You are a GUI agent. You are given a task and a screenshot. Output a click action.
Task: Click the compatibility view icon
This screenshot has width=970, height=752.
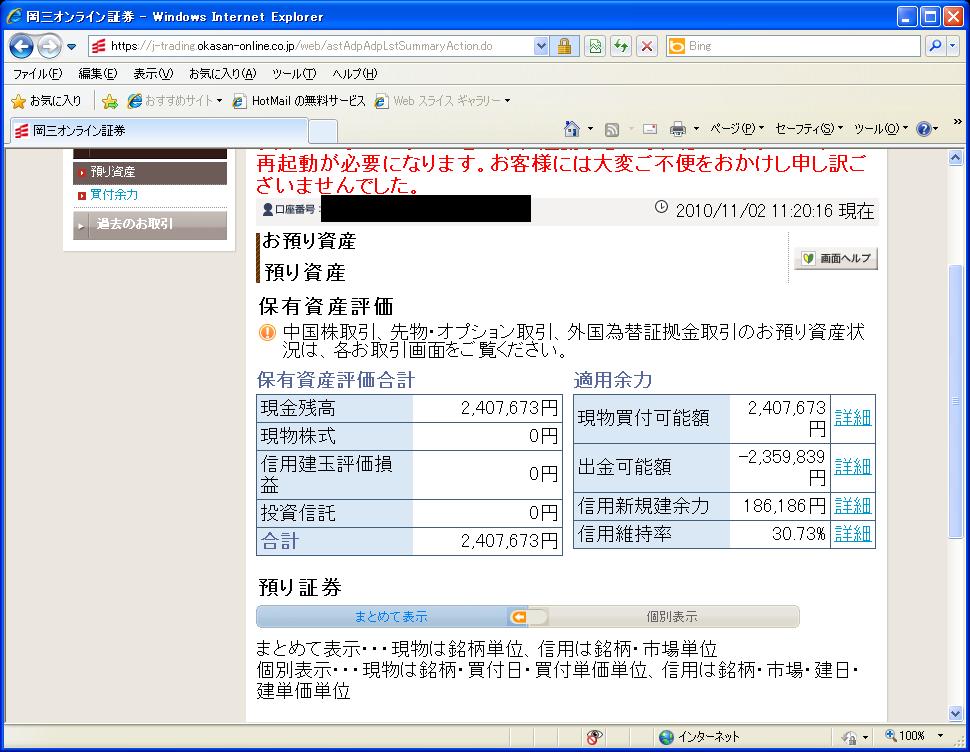tap(595, 46)
